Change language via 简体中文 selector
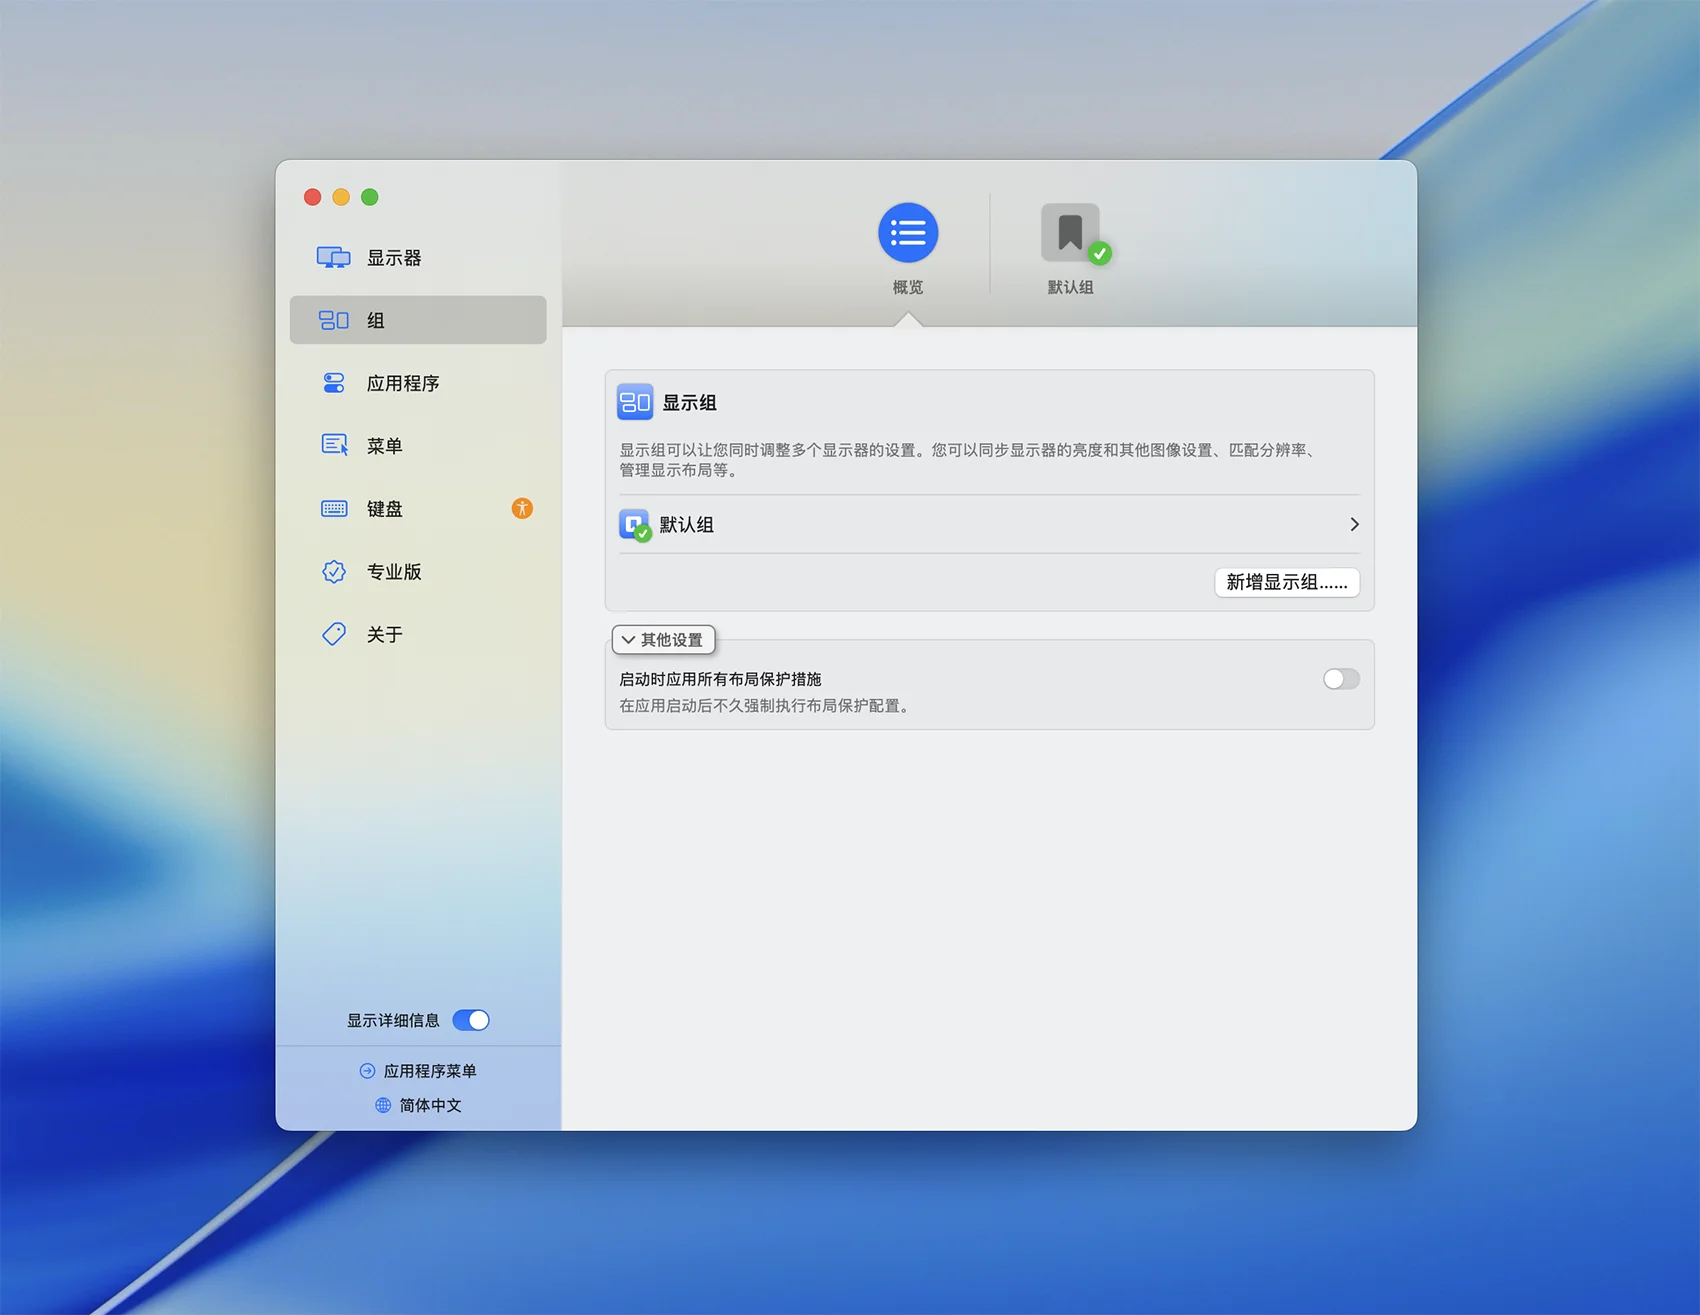The image size is (1700, 1315). [419, 1105]
